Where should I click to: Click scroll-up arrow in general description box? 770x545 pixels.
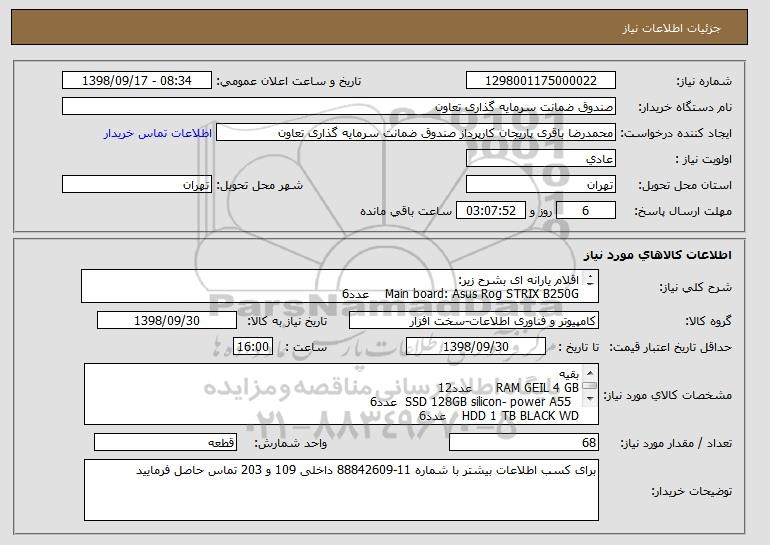(x=590, y=276)
